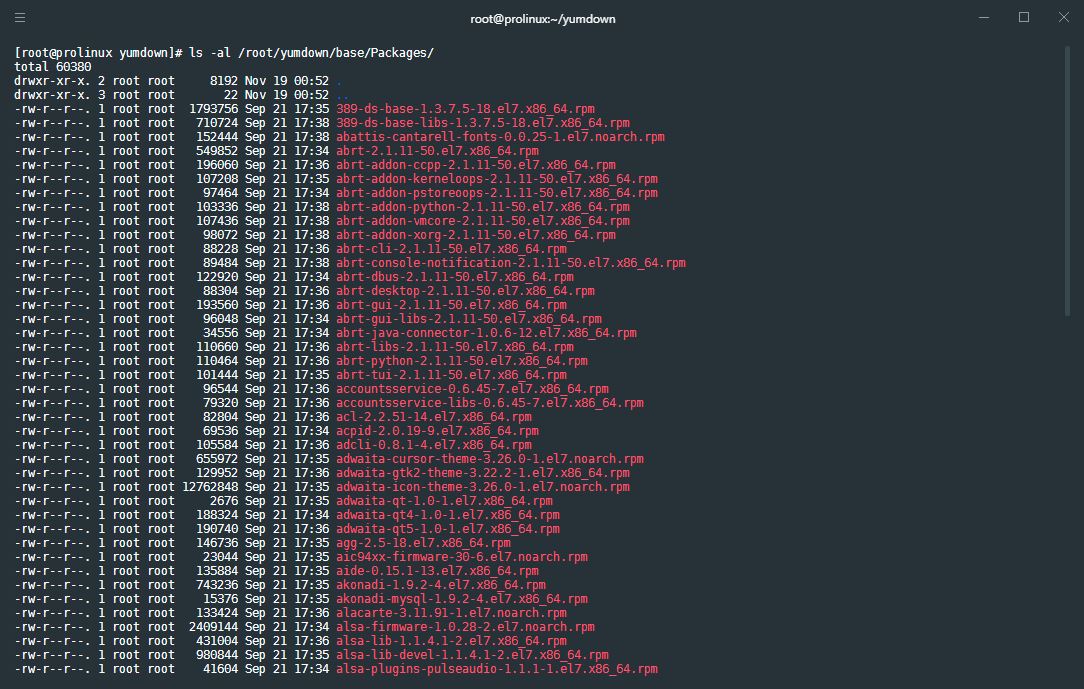Select abrt-gui-2.1.11-50.el7.x86_64.rpm filename

[x=451, y=305]
